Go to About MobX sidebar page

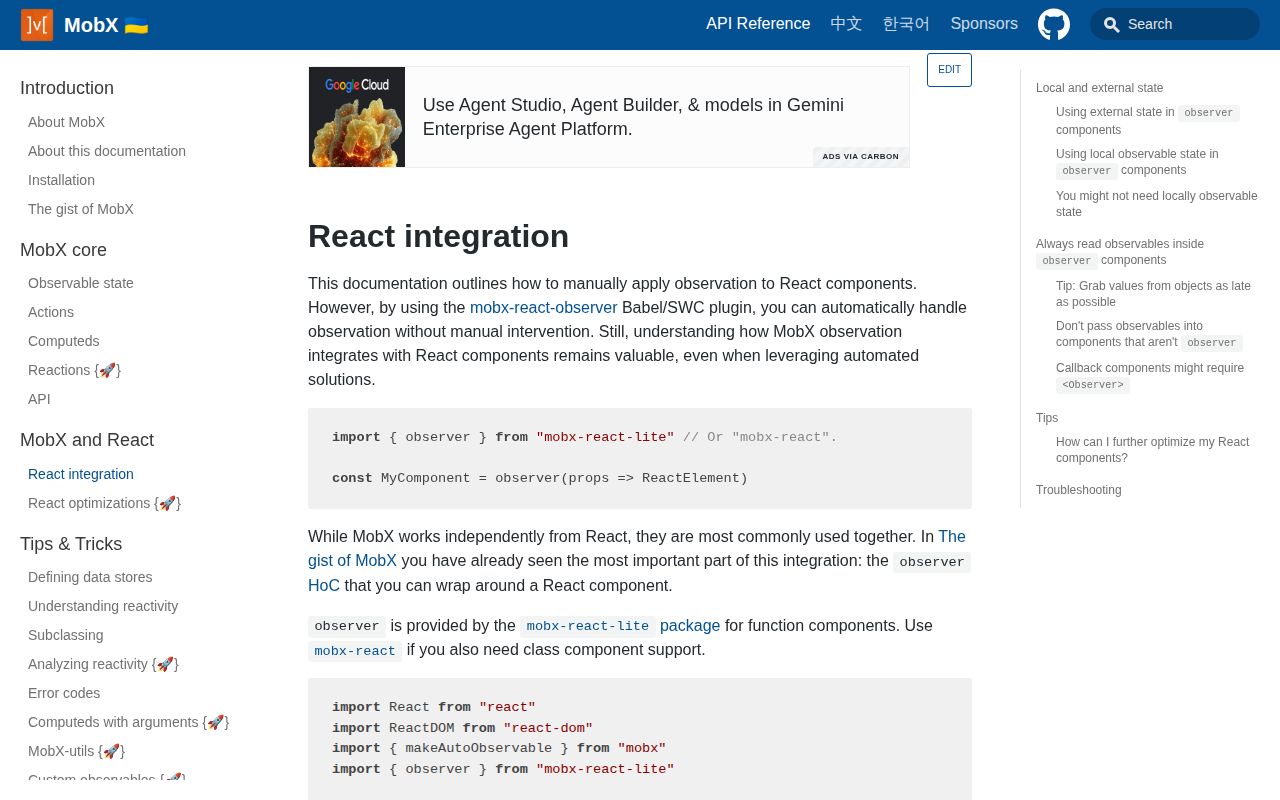[x=66, y=122]
